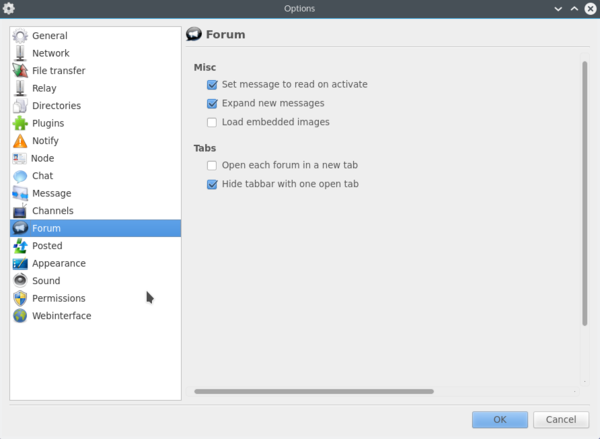600x439 pixels.
Task: Open the Notify warning triangle icon
Action: tap(20, 141)
